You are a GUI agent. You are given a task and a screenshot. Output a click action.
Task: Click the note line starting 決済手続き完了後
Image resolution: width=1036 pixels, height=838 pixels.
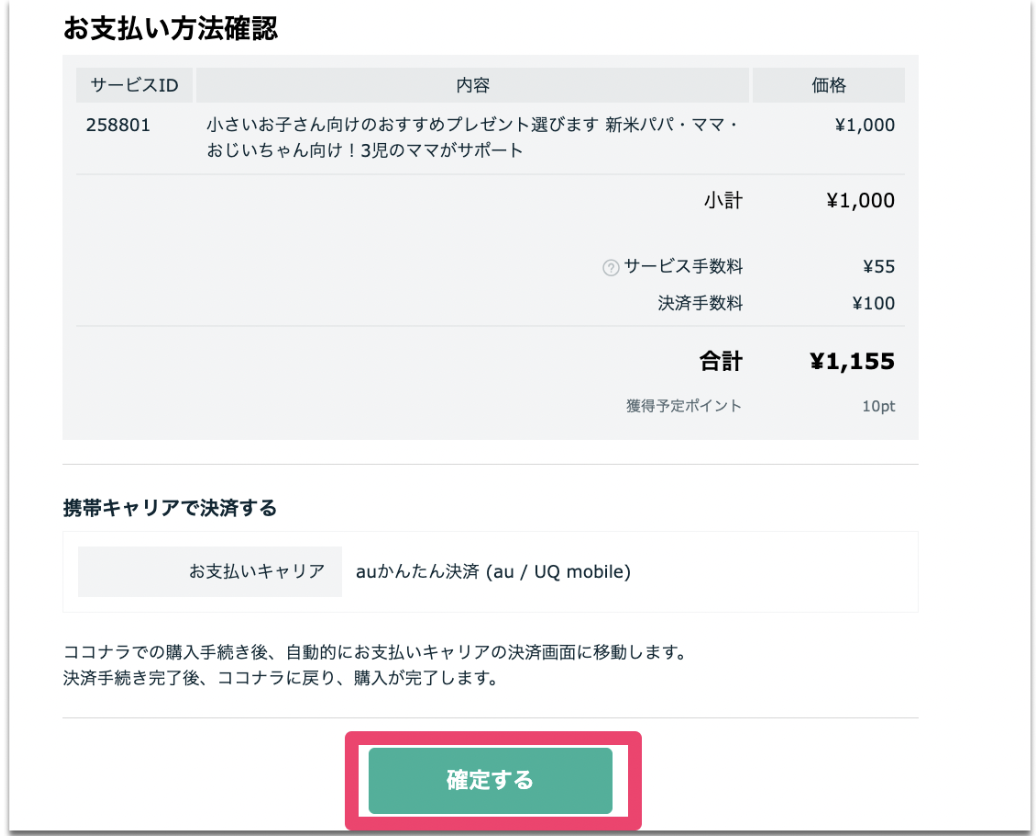click(x=280, y=678)
